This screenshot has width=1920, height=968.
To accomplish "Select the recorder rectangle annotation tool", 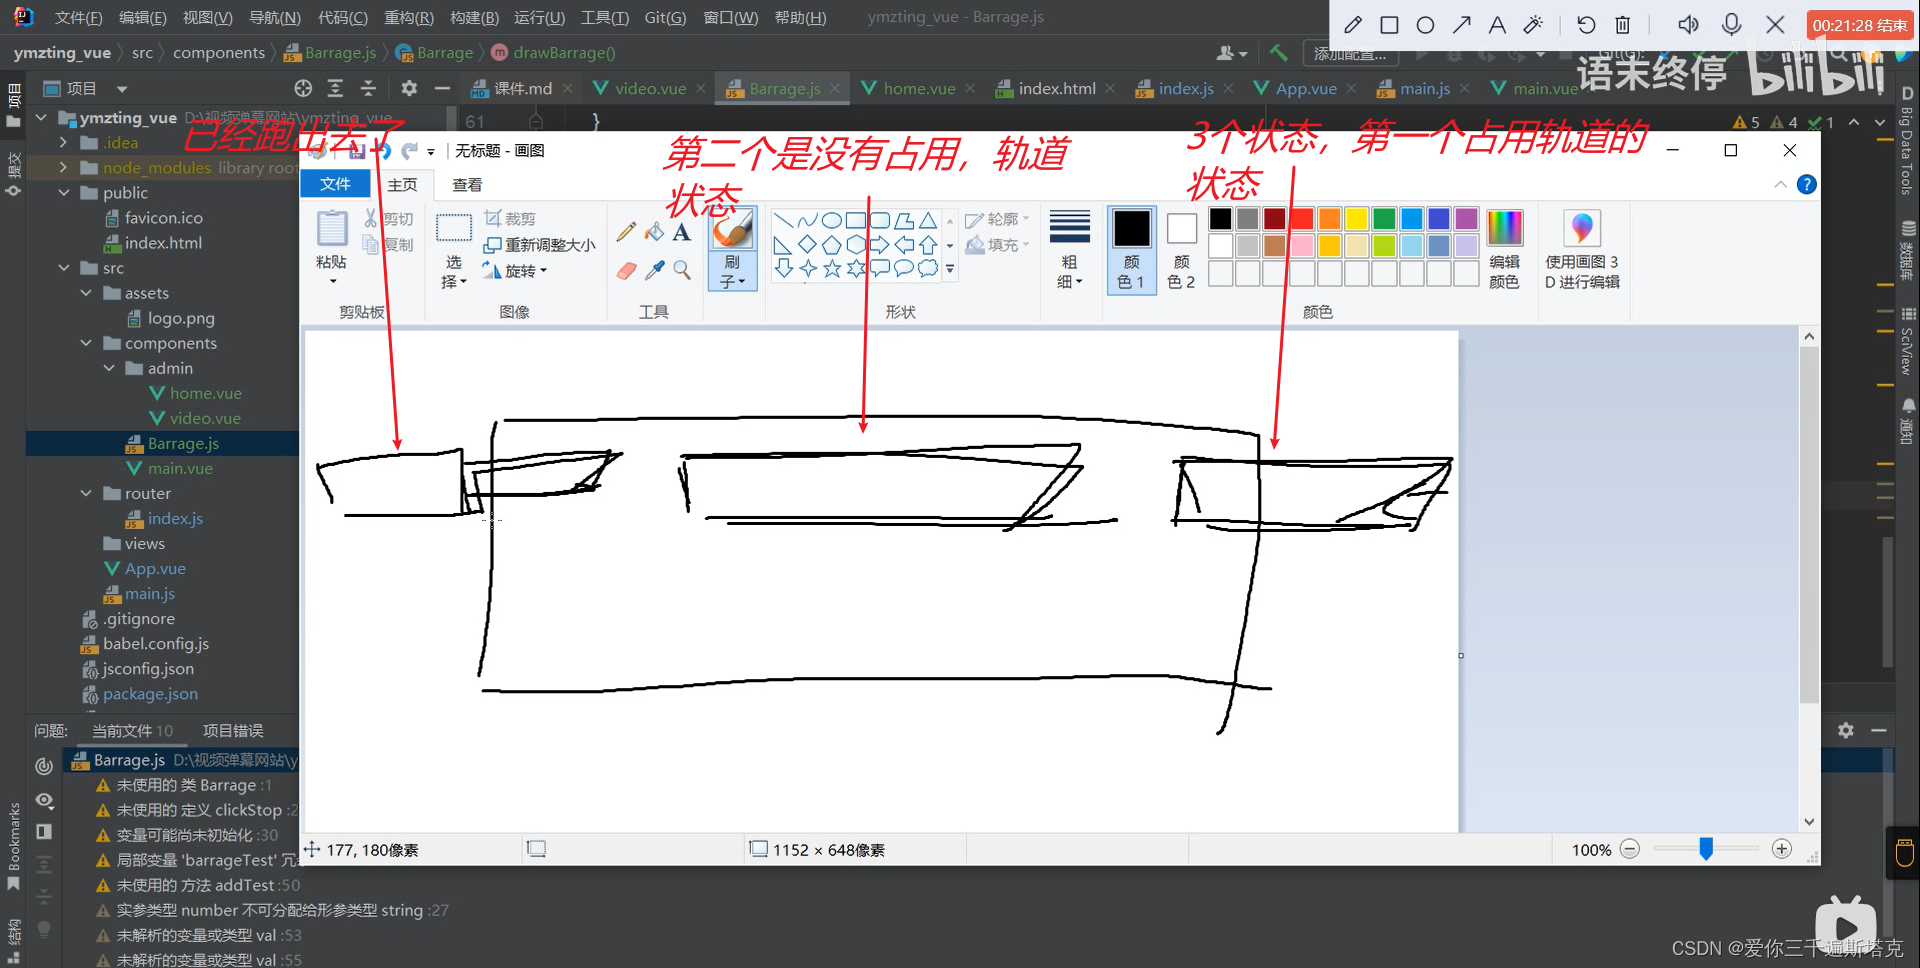I will pyautogui.click(x=1389, y=25).
